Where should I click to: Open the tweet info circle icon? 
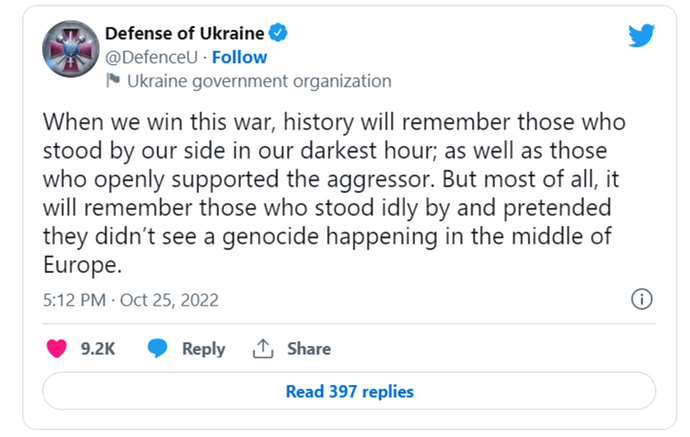point(642,300)
